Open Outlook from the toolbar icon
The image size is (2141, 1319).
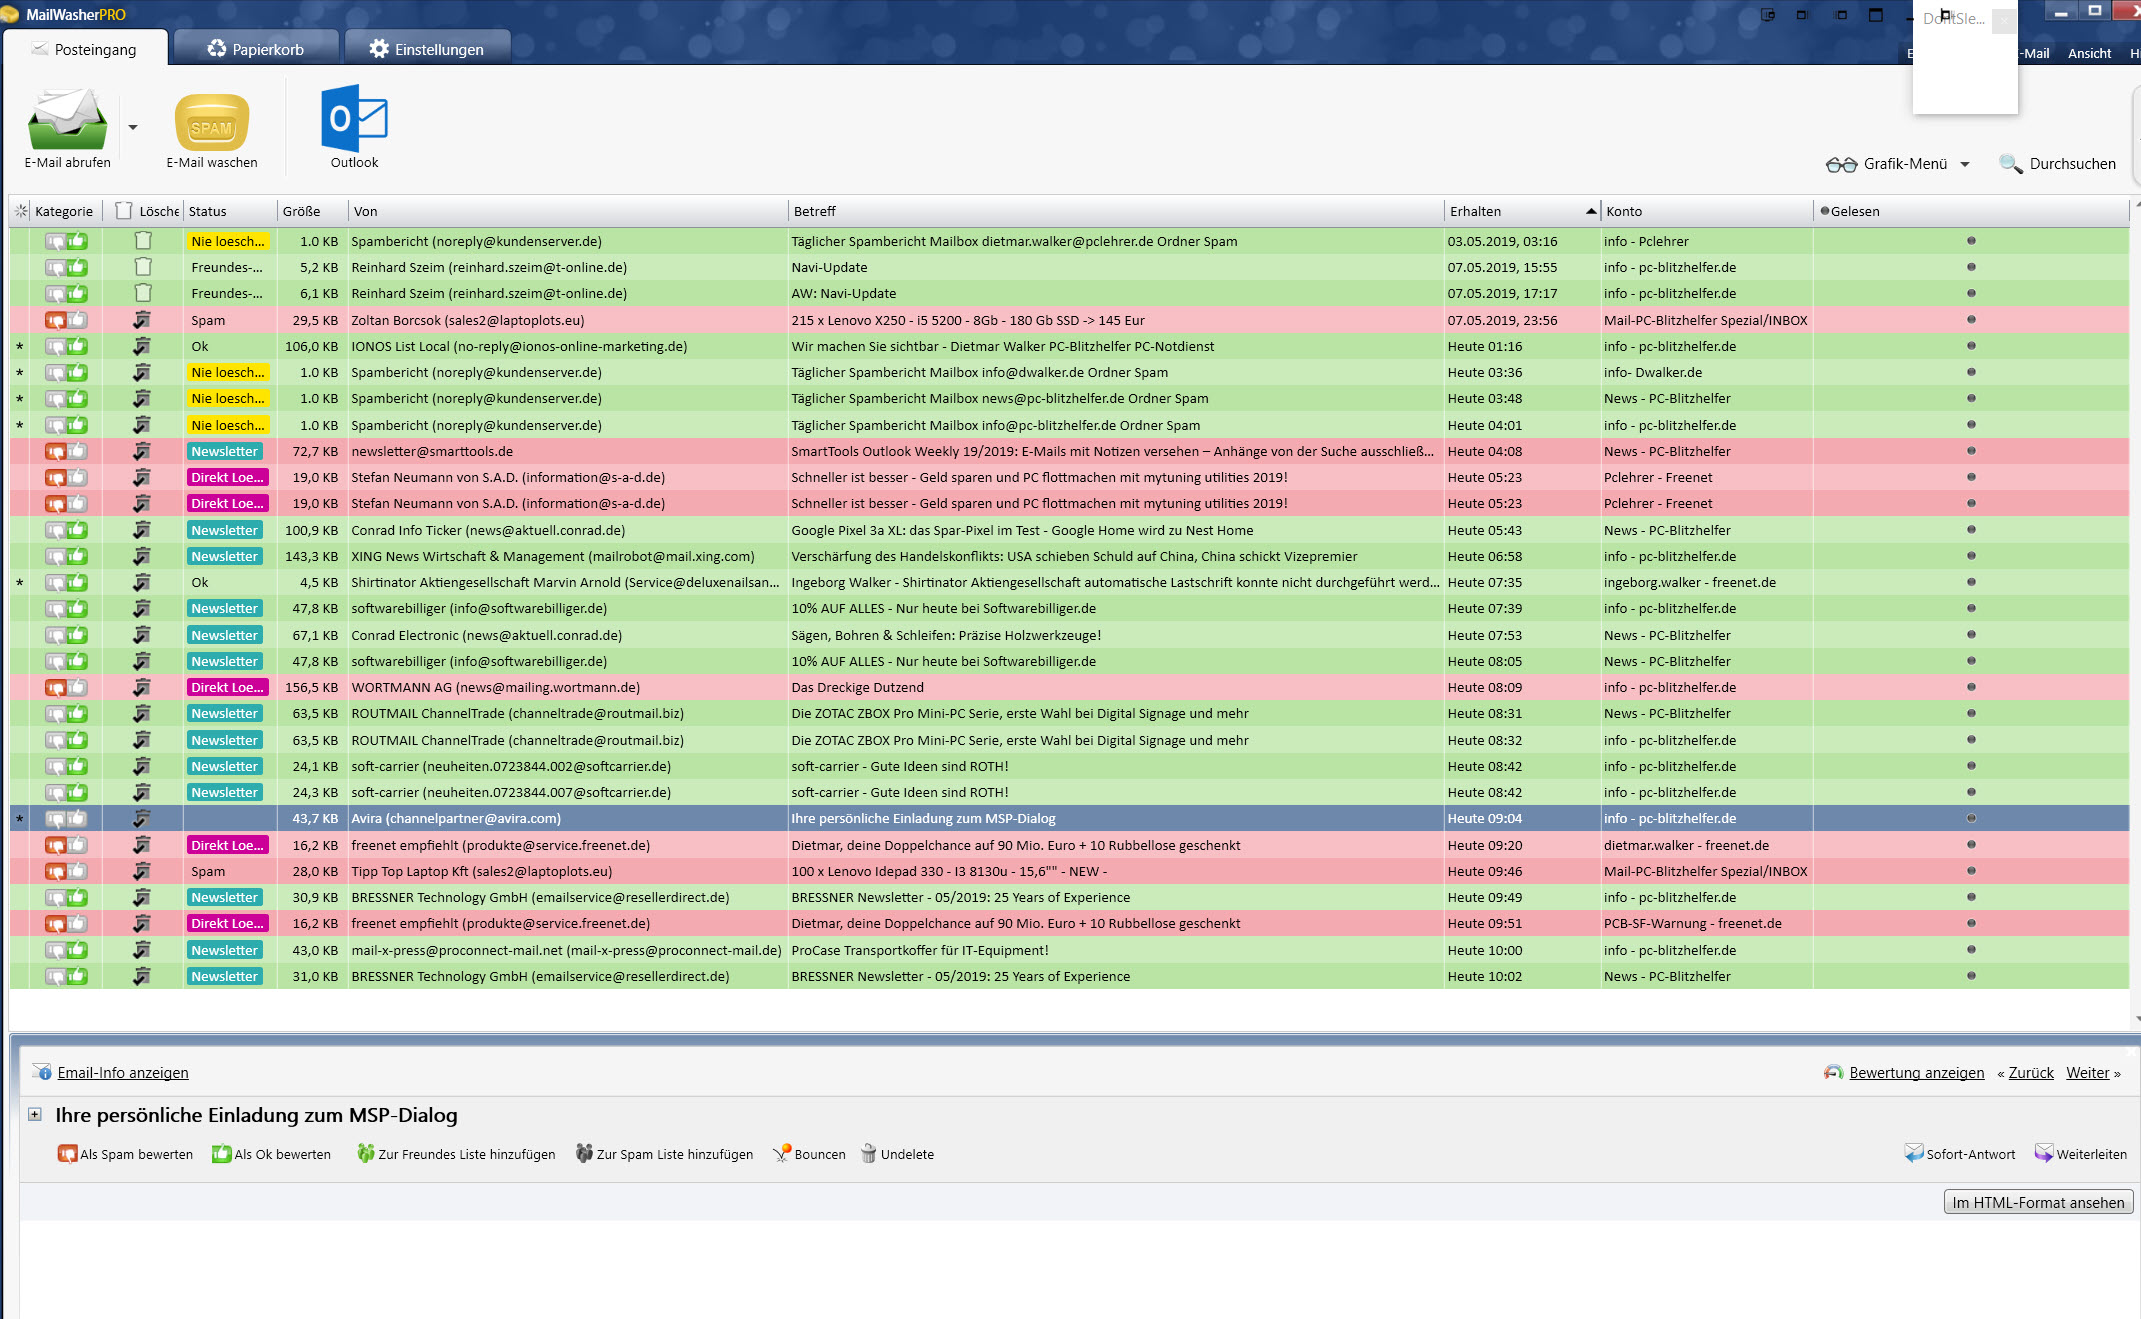coord(354,119)
